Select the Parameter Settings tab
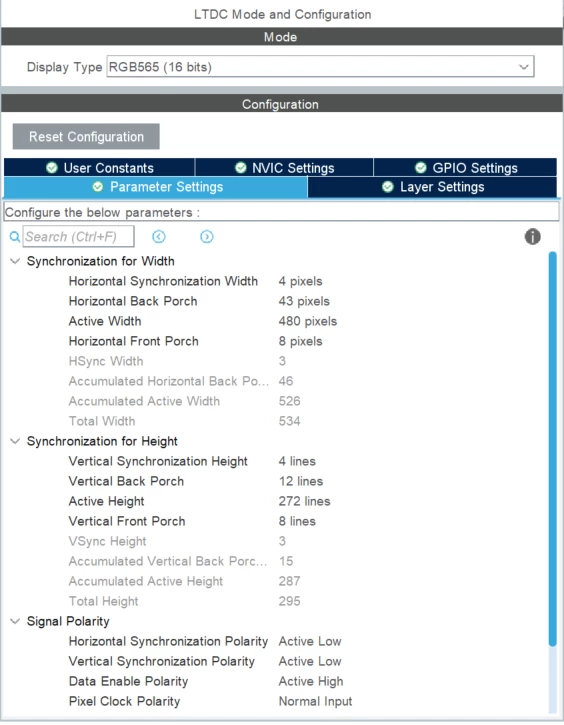The width and height of the screenshot is (564, 725). [156, 187]
